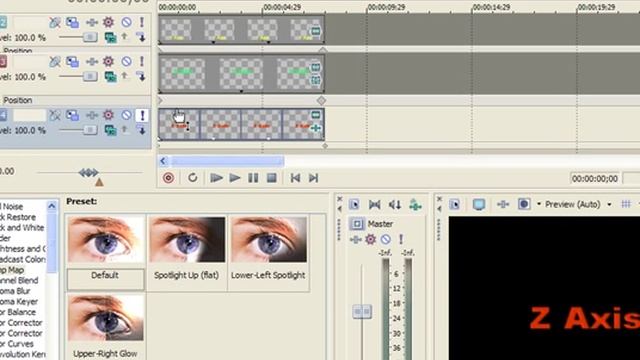Start recording with the Record button
Screen dimensions: 640x360
pyautogui.click(x=168, y=178)
